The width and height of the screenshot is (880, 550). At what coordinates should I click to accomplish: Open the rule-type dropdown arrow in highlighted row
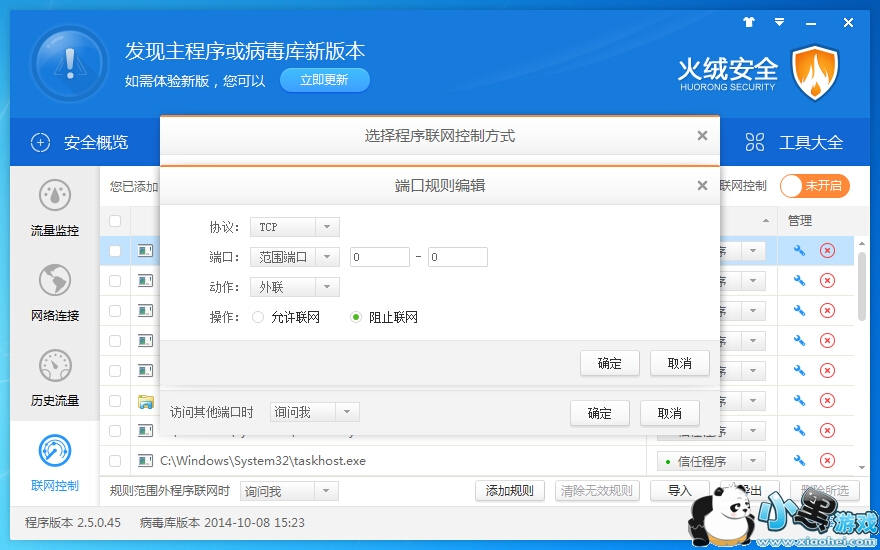(x=753, y=251)
